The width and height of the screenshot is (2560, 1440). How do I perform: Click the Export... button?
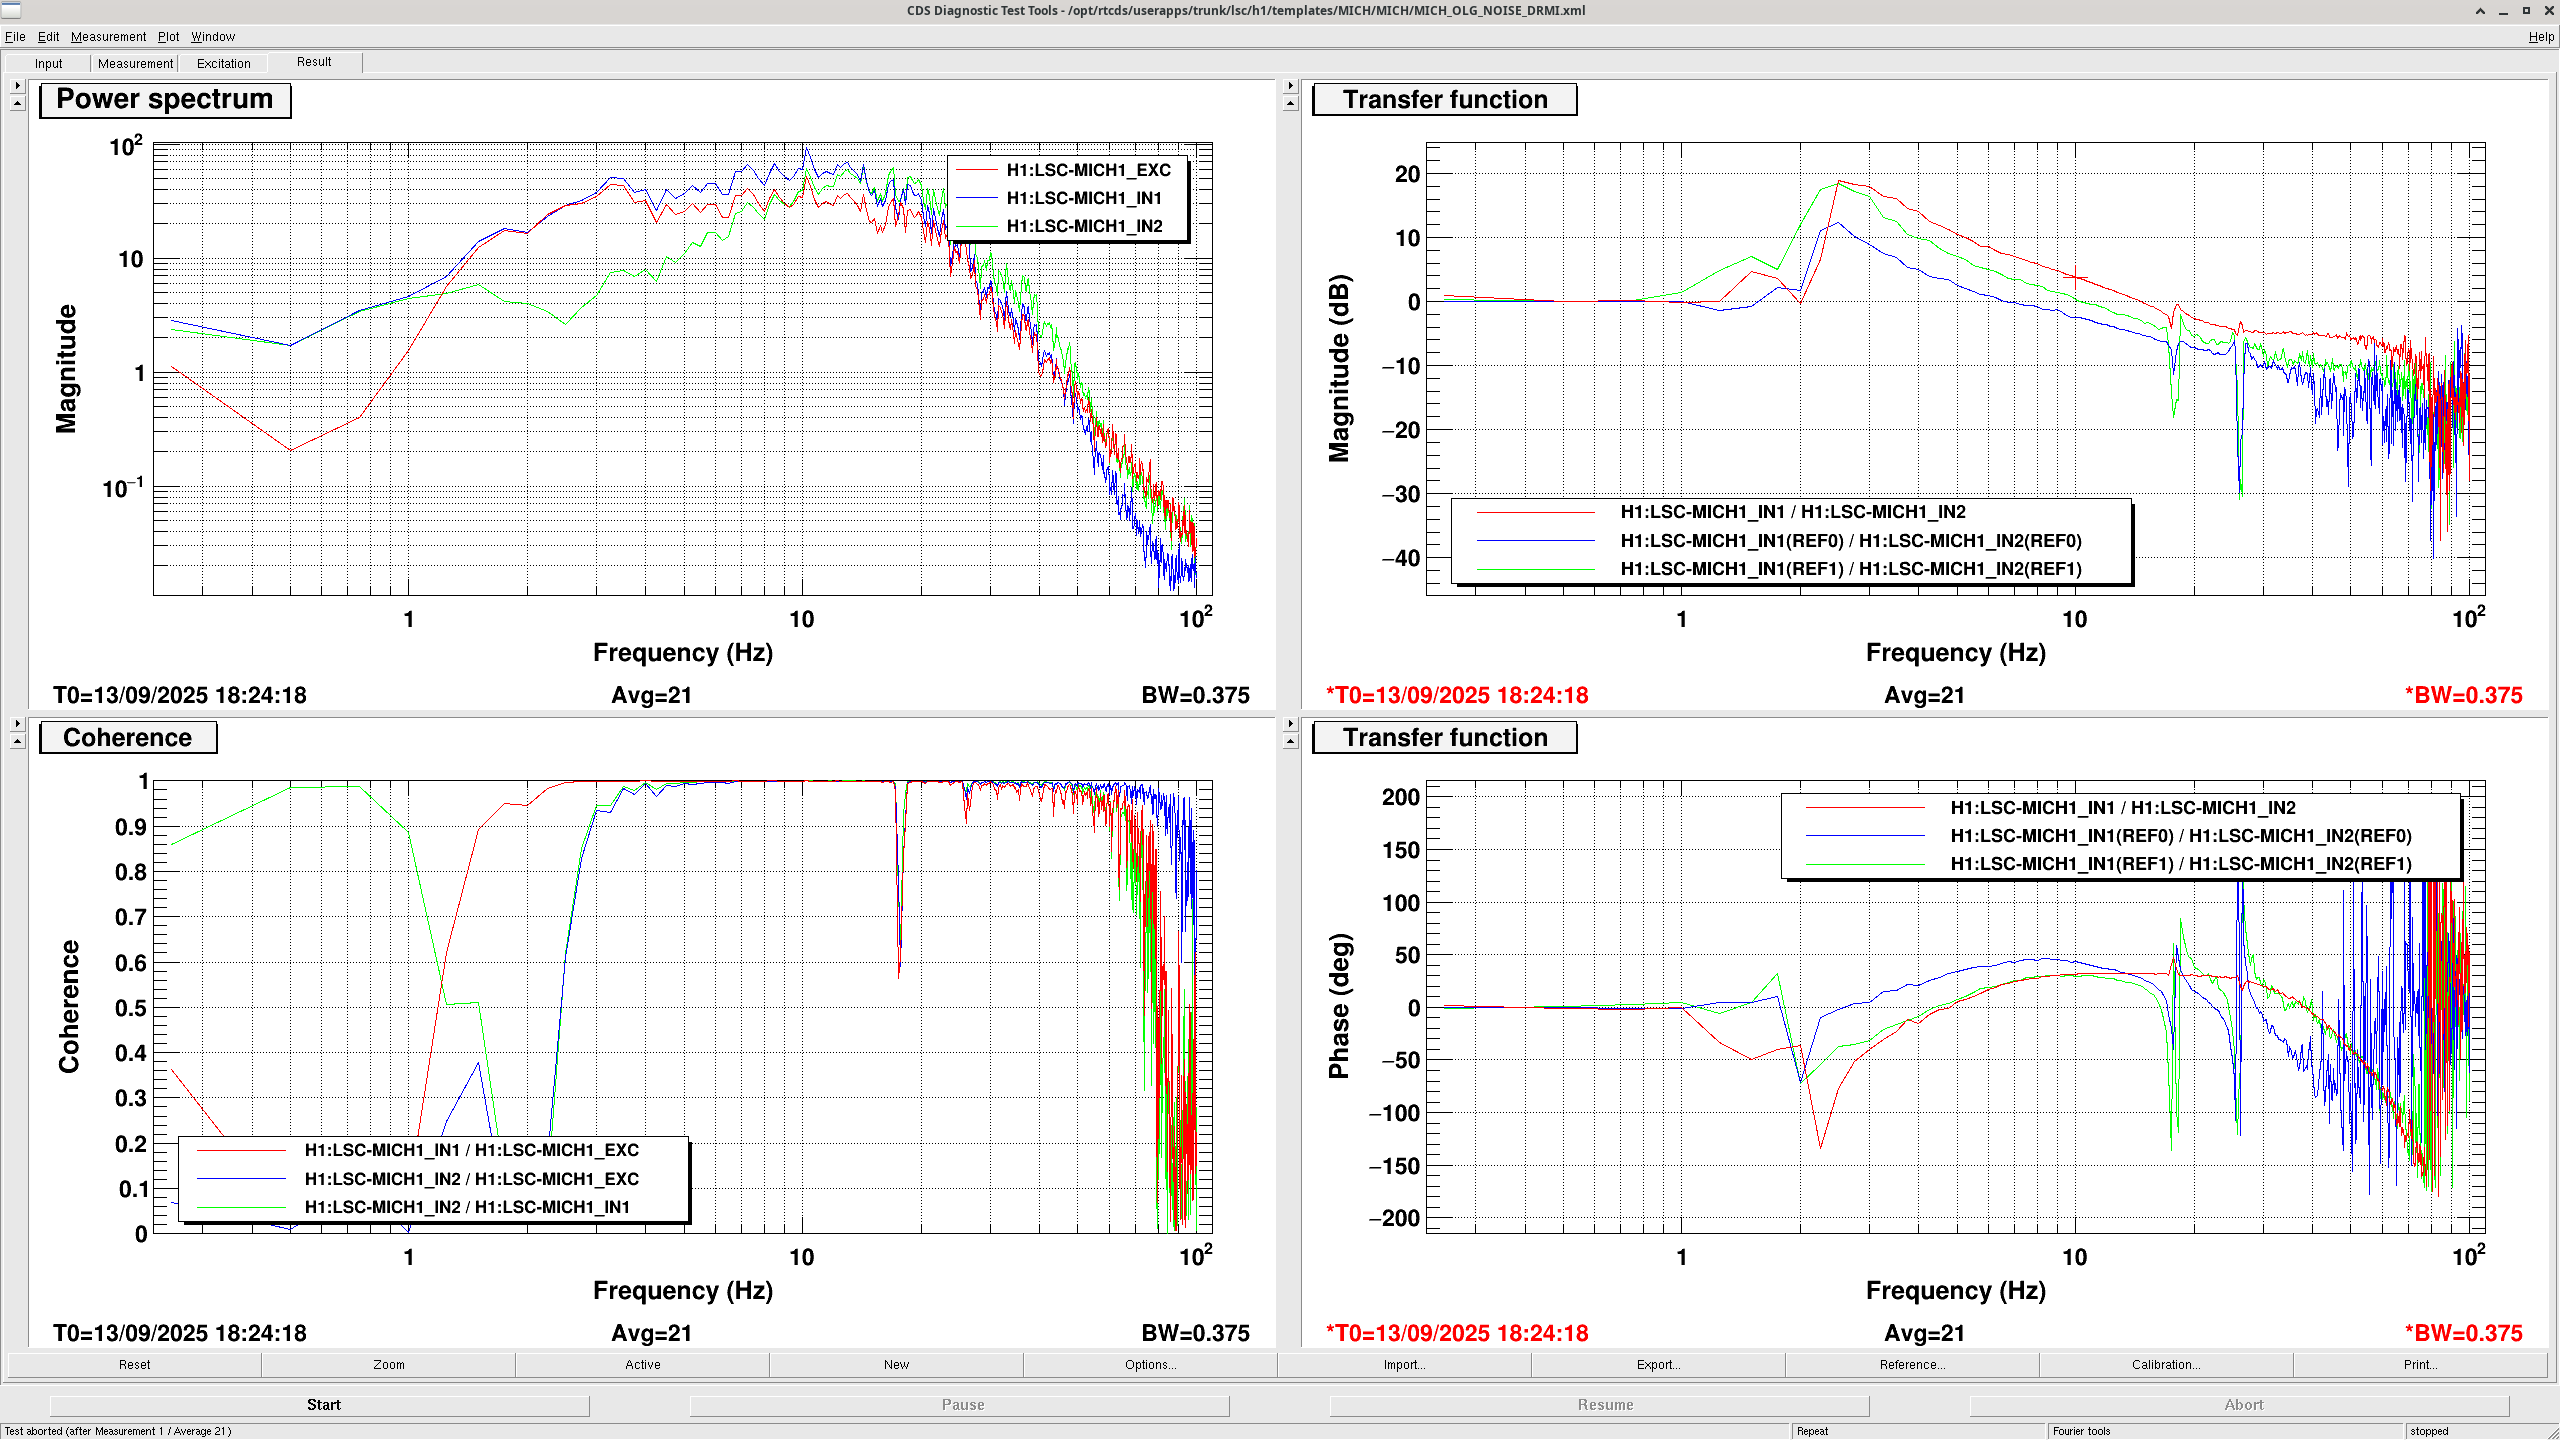pyautogui.click(x=1658, y=1364)
